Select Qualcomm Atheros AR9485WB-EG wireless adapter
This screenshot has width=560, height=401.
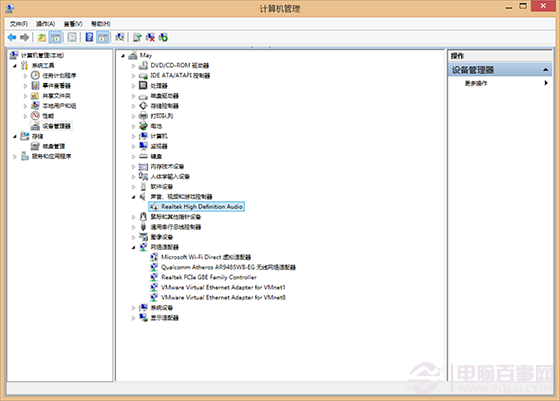point(228,267)
